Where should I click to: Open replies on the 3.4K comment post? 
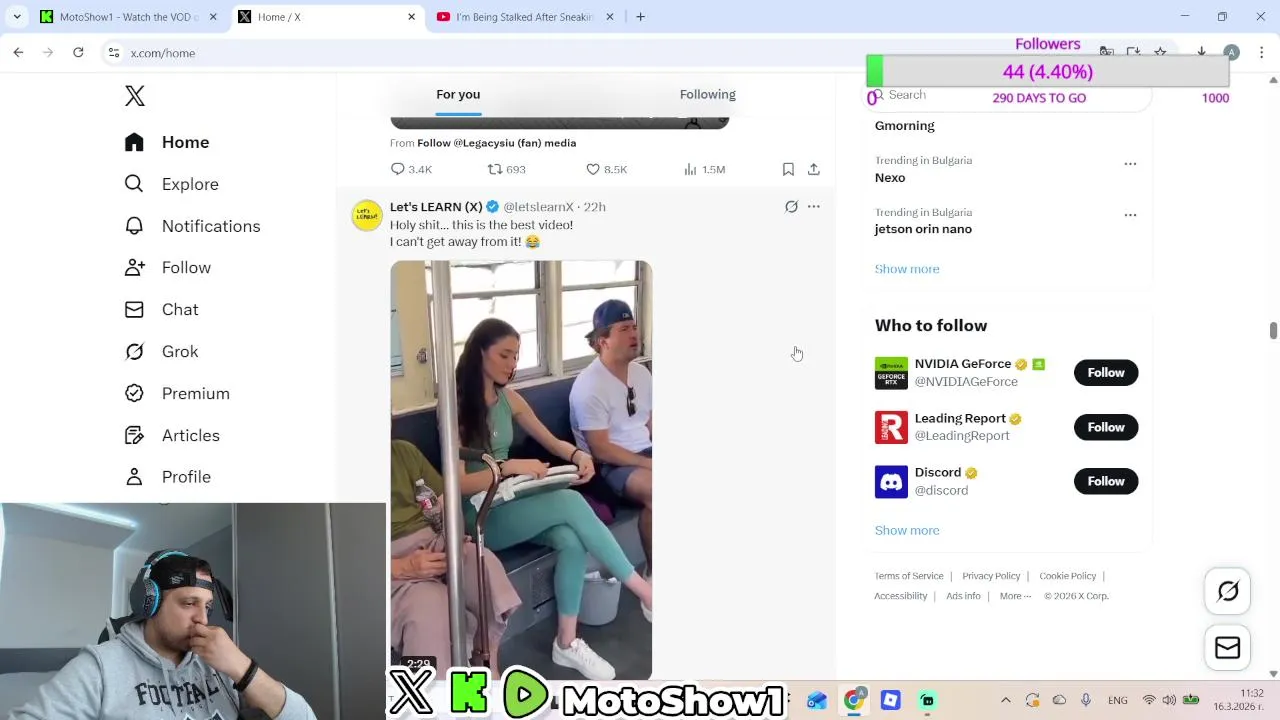[x=411, y=170]
